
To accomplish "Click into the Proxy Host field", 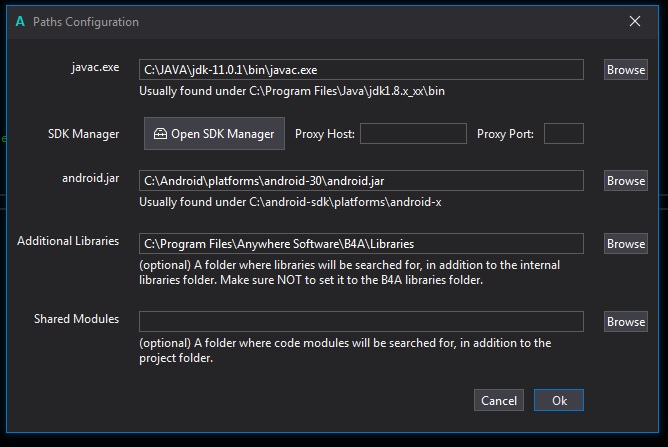I will (x=413, y=134).
